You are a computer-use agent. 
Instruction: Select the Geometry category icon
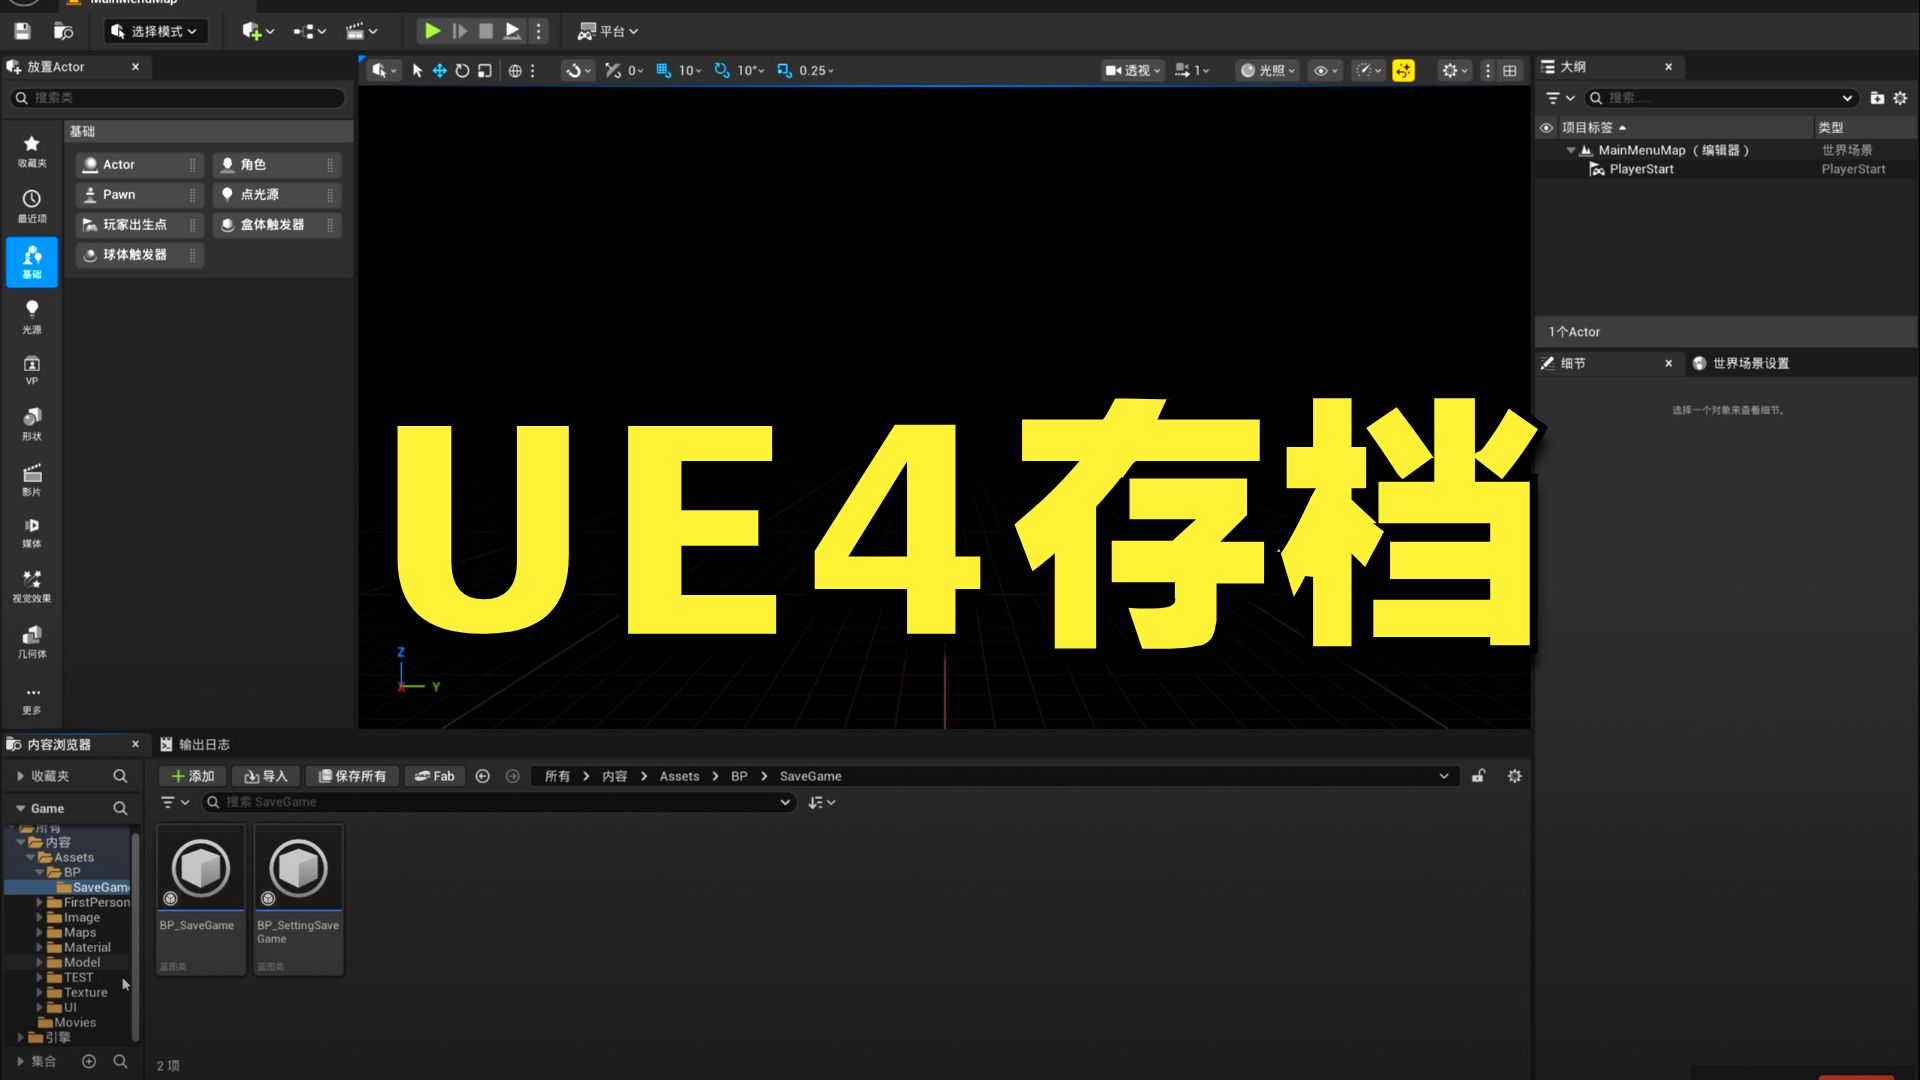point(32,642)
